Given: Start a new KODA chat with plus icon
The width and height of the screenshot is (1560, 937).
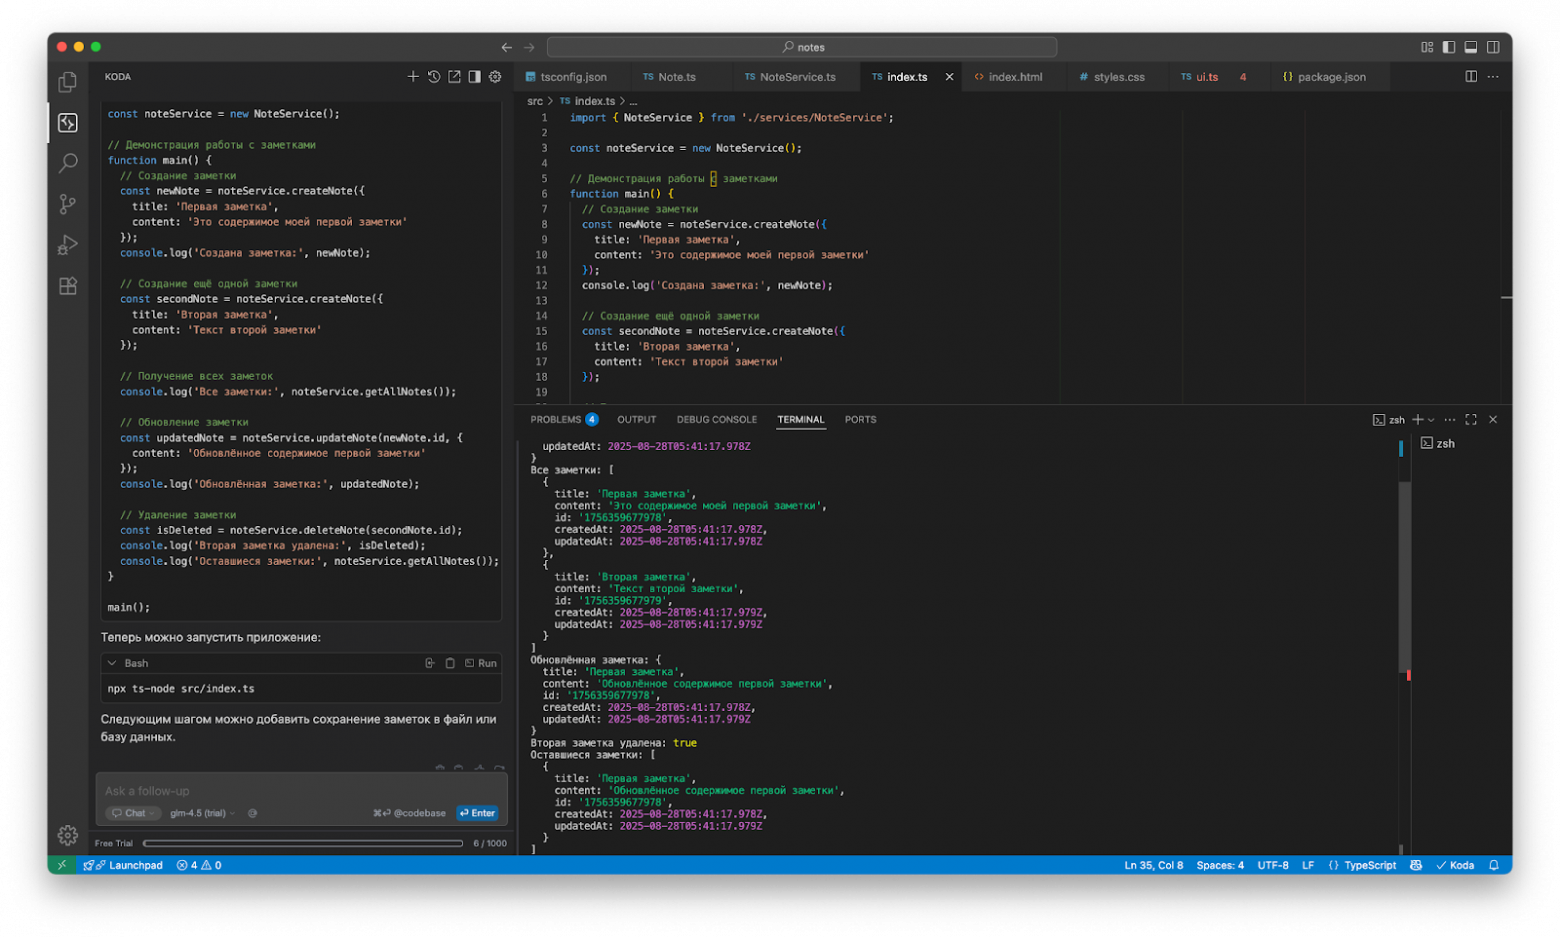Looking at the screenshot, I should click(413, 77).
